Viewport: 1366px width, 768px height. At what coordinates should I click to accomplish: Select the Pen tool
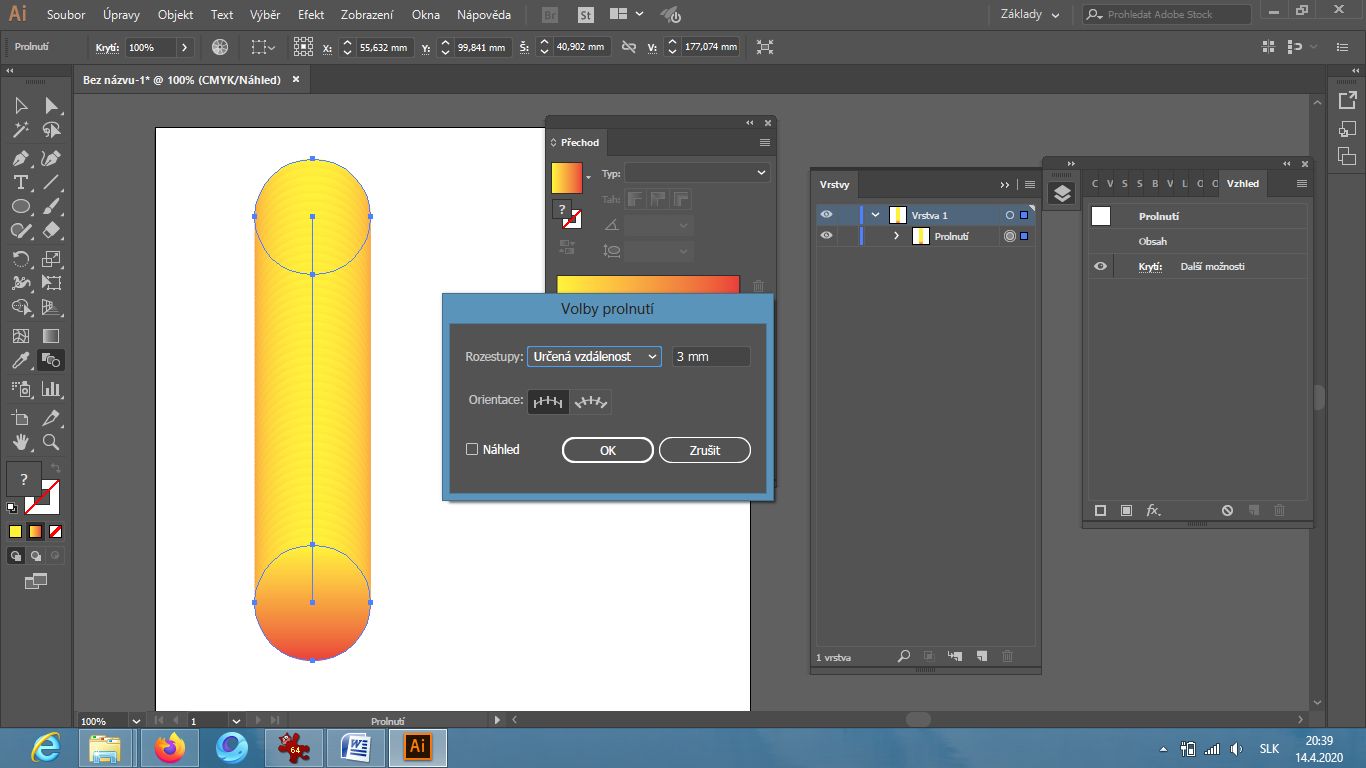[20, 158]
